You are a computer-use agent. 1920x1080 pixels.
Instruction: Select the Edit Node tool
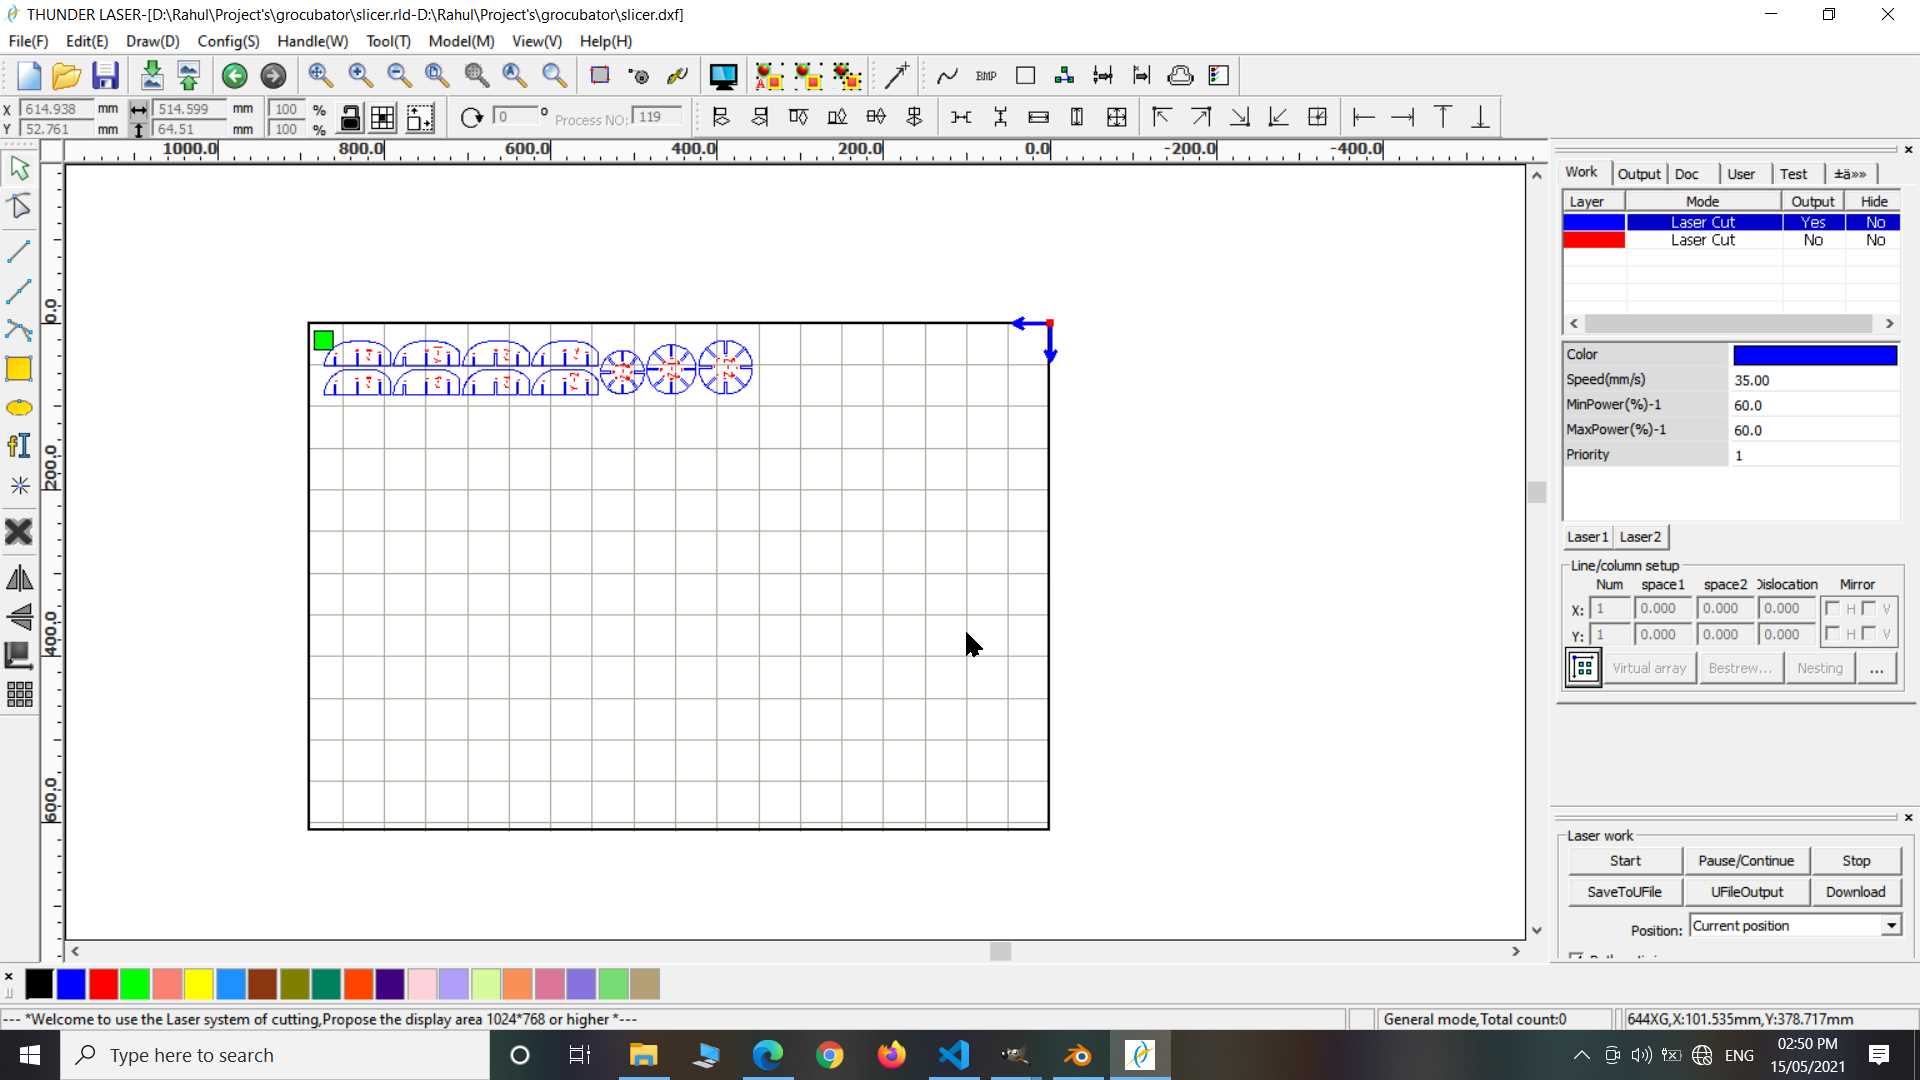(19, 206)
